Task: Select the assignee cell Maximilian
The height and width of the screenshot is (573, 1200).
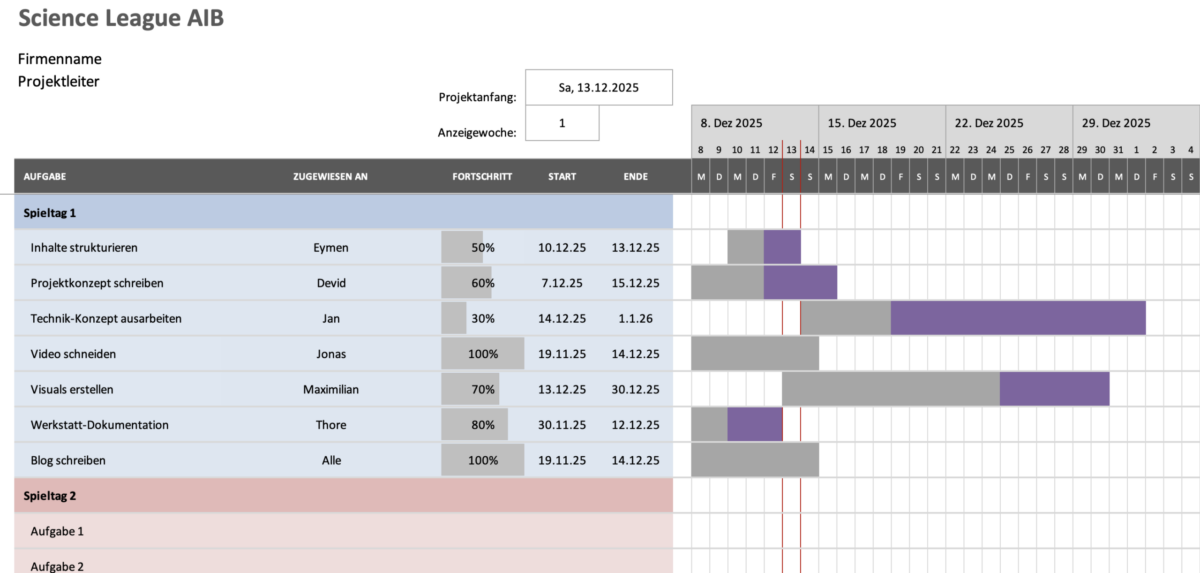Action: [331, 390]
